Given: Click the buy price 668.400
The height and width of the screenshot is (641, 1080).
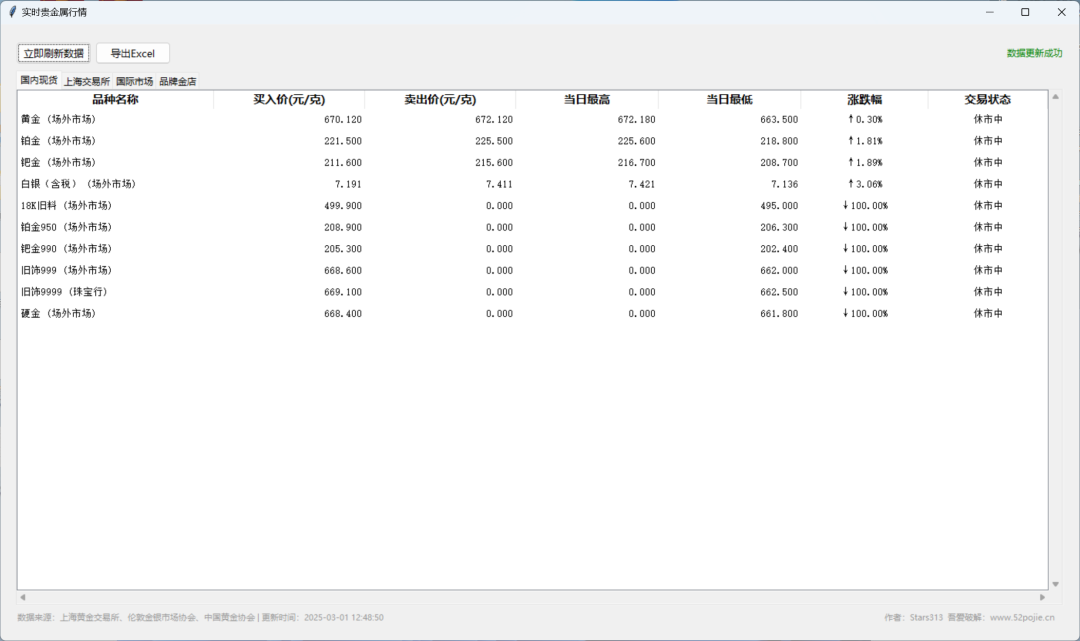Looking at the screenshot, I should pyautogui.click(x=343, y=313).
